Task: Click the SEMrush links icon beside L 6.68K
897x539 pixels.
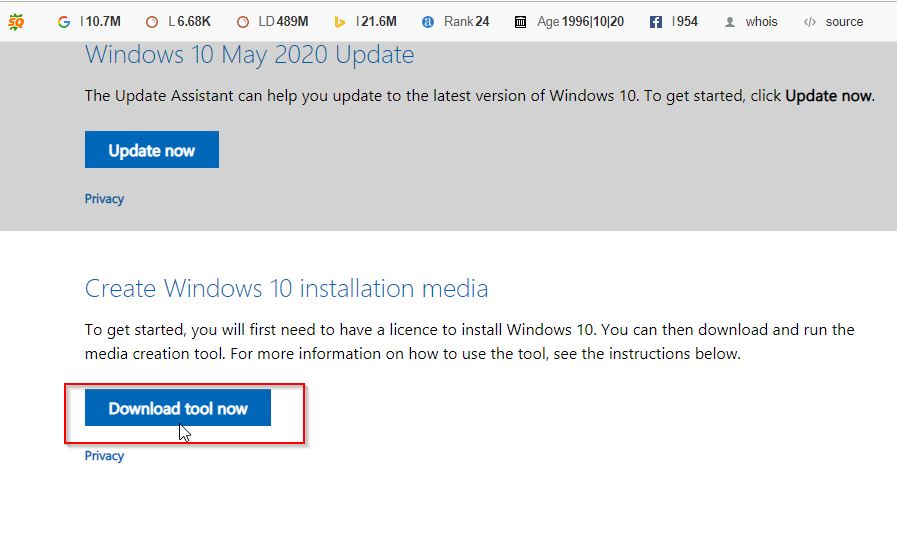Action: click(x=152, y=22)
